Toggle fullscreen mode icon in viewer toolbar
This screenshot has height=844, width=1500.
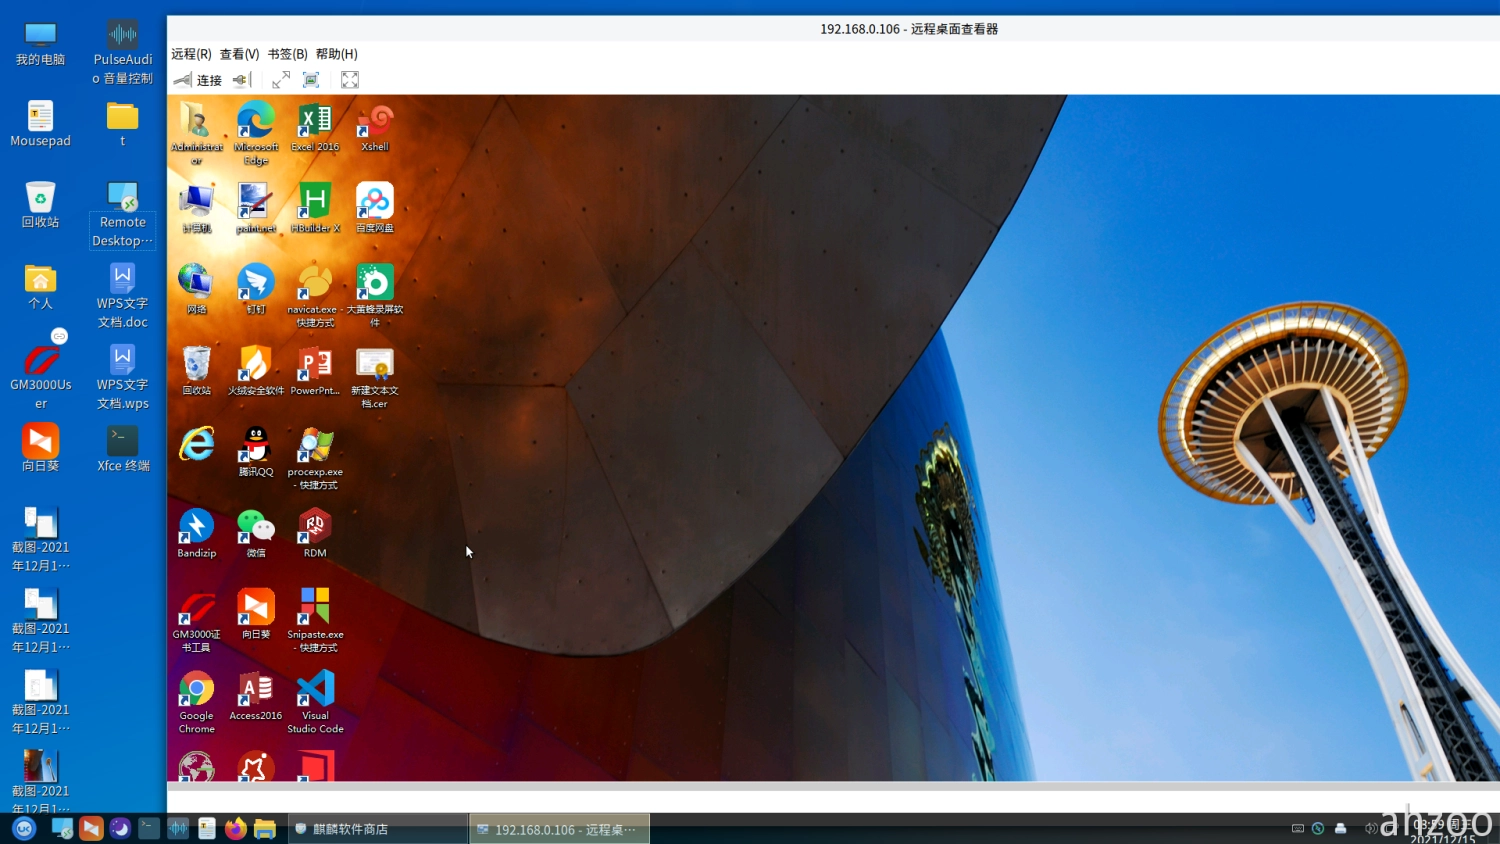[x=350, y=80]
